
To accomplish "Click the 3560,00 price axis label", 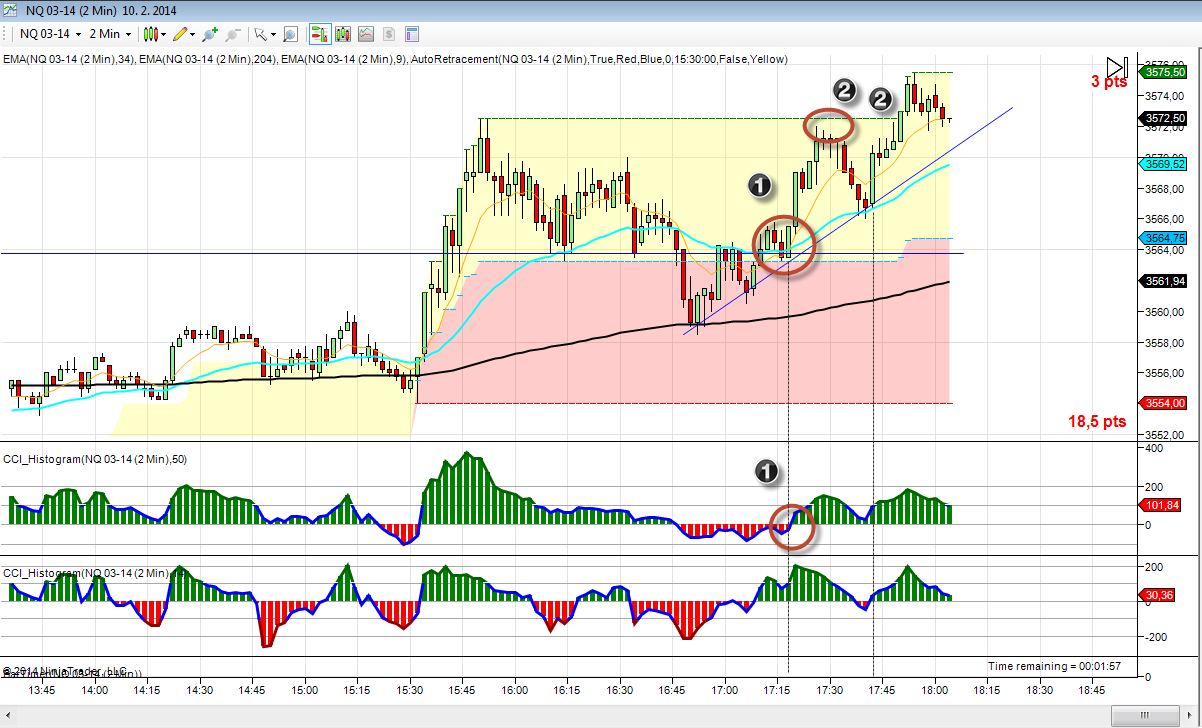I will 1165,312.
